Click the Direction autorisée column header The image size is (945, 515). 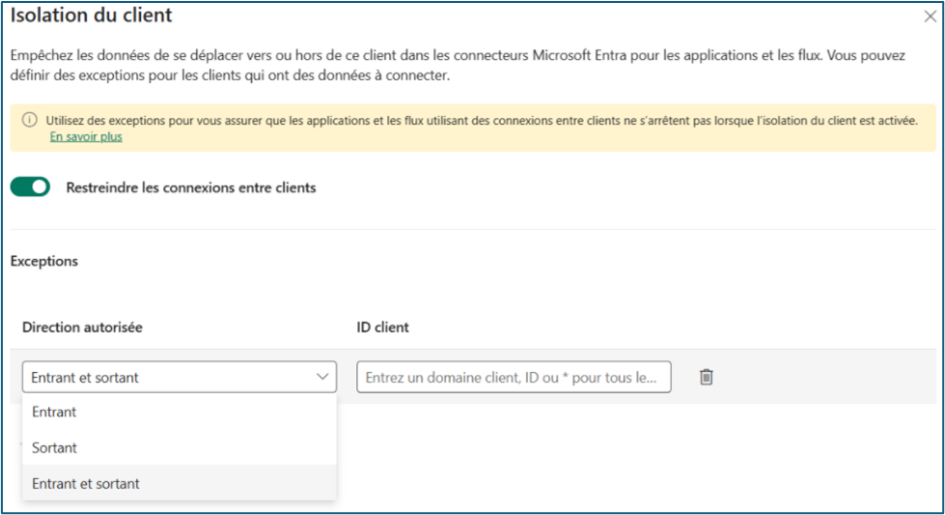click(83, 327)
